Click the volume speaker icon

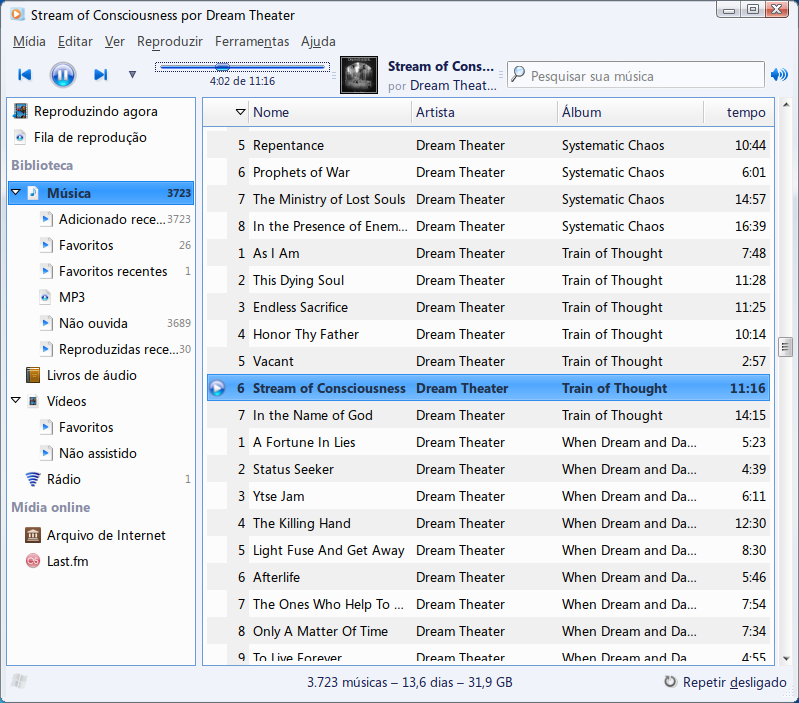tap(779, 75)
